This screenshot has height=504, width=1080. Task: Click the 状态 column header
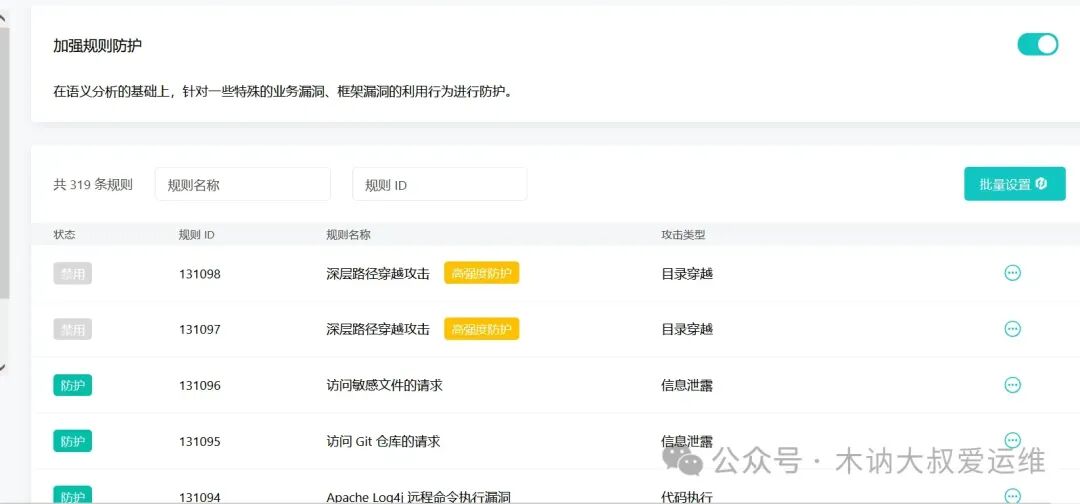[64, 235]
